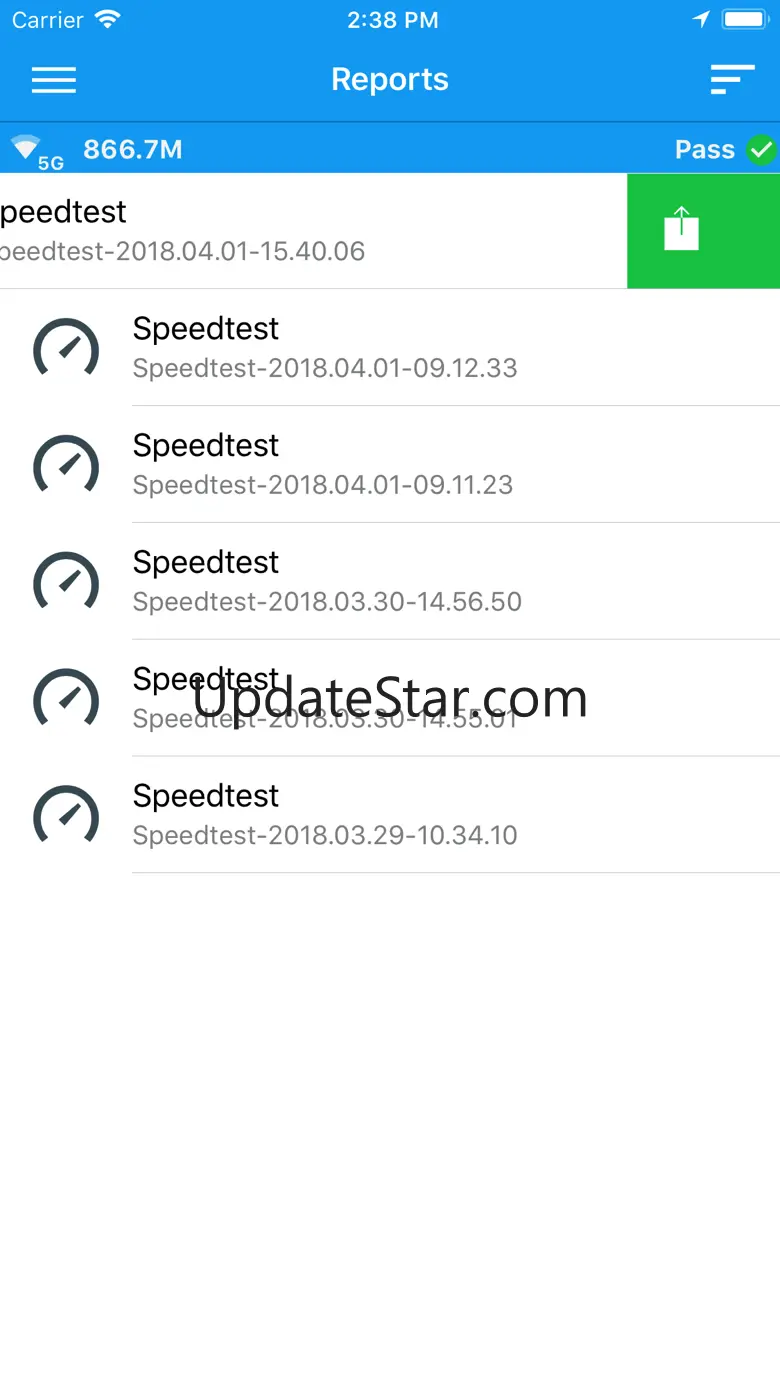Viewport: 780px width, 1387px height.
Task: Tap the gauge icon for Speedtest 09.11.23
Action: click(66, 465)
